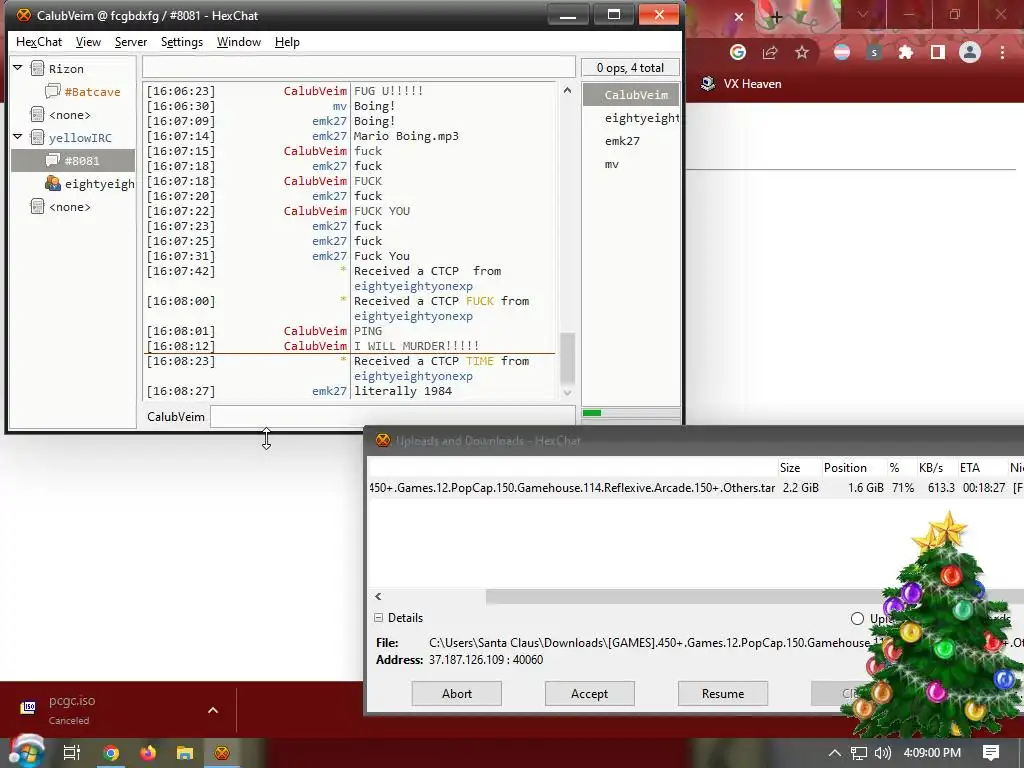Open the eightyeigh private dialog
1024x768 pixels.
tap(99, 184)
